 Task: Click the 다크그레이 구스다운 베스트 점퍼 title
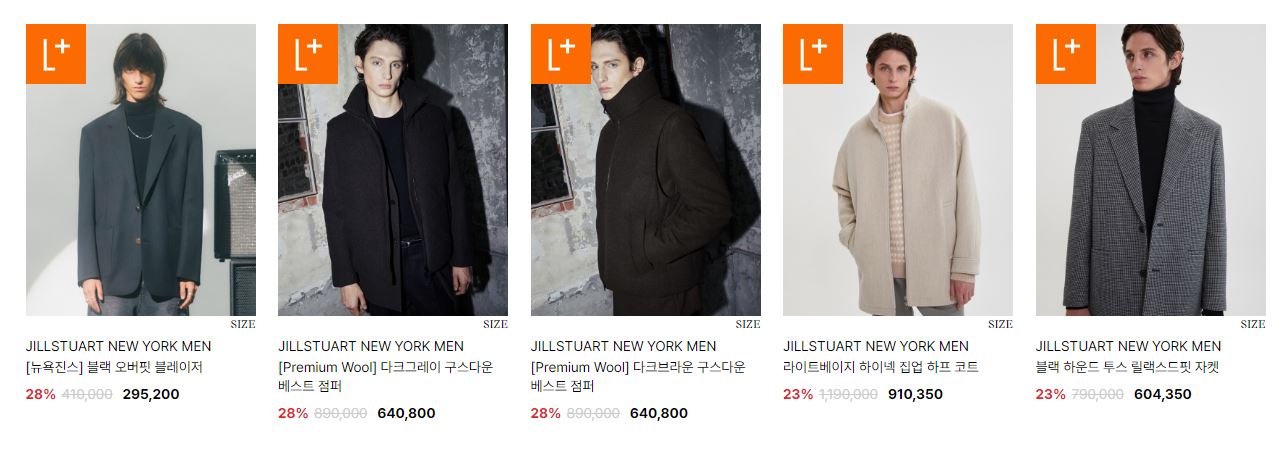pyautogui.click(x=386, y=377)
